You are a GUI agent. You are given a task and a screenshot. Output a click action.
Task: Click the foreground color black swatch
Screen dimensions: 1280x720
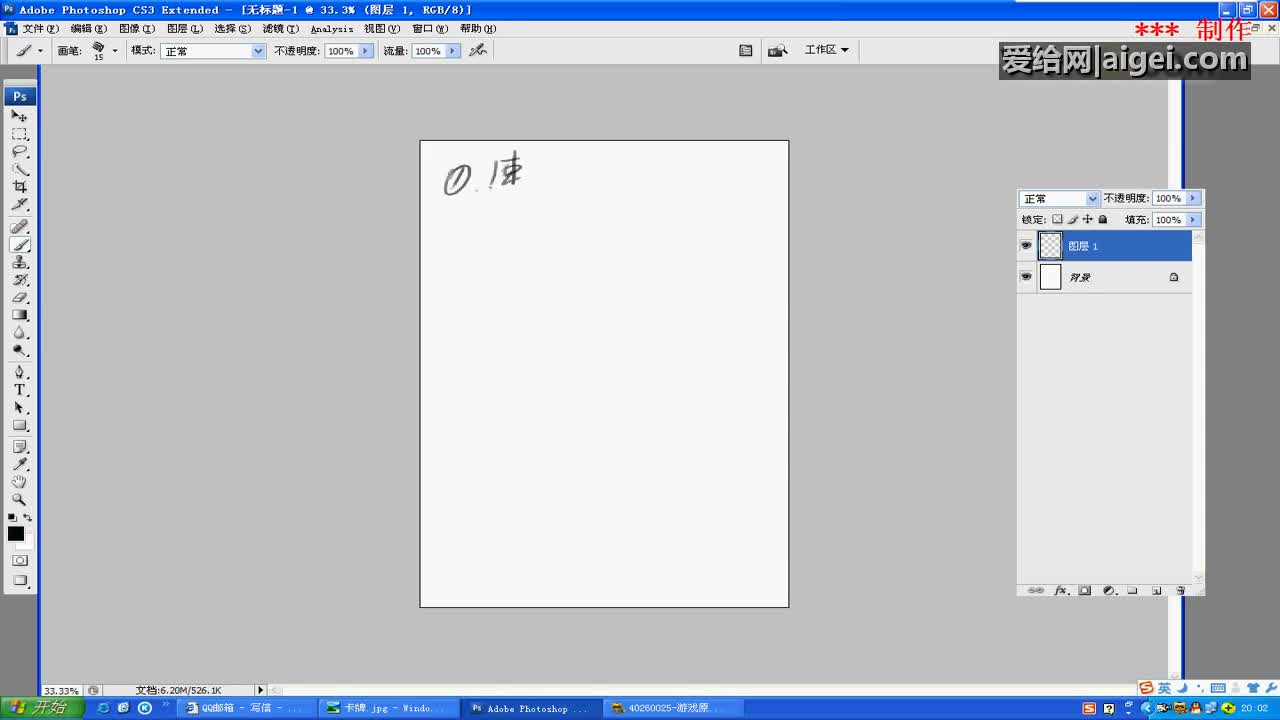[x=16, y=534]
